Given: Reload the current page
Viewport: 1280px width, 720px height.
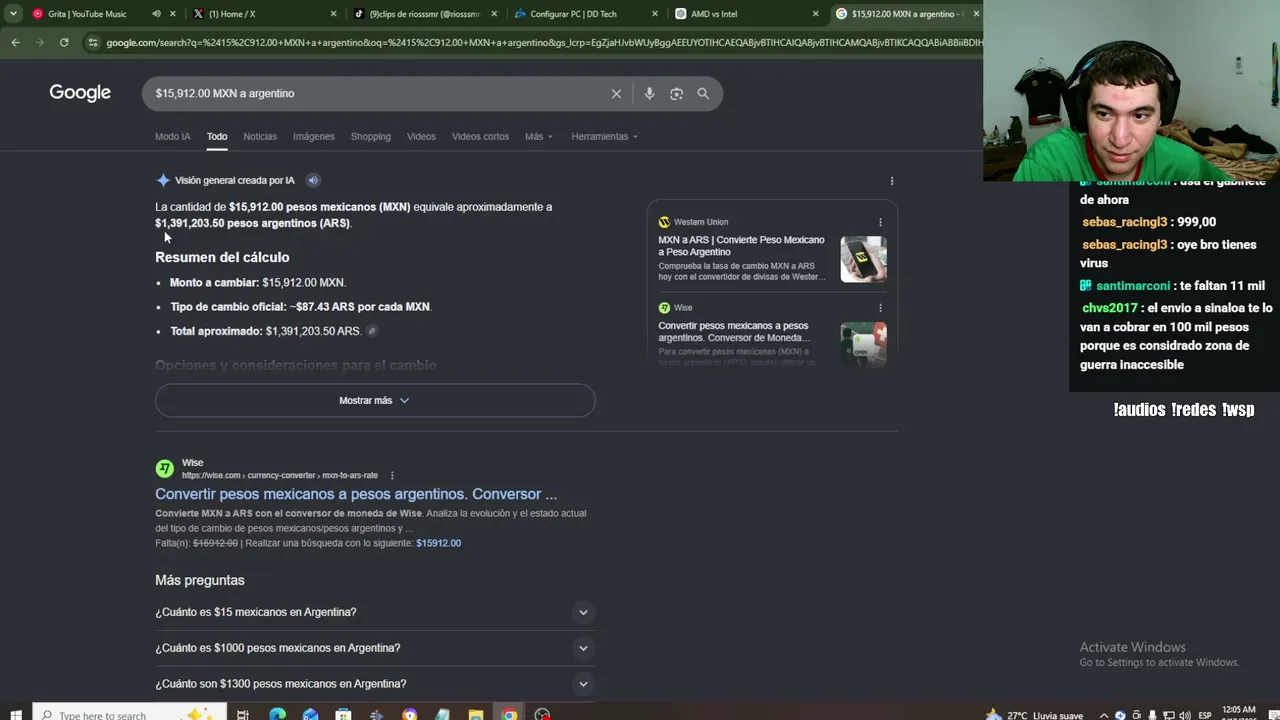Looking at the screenshot, I should click(x=64, y=42).
